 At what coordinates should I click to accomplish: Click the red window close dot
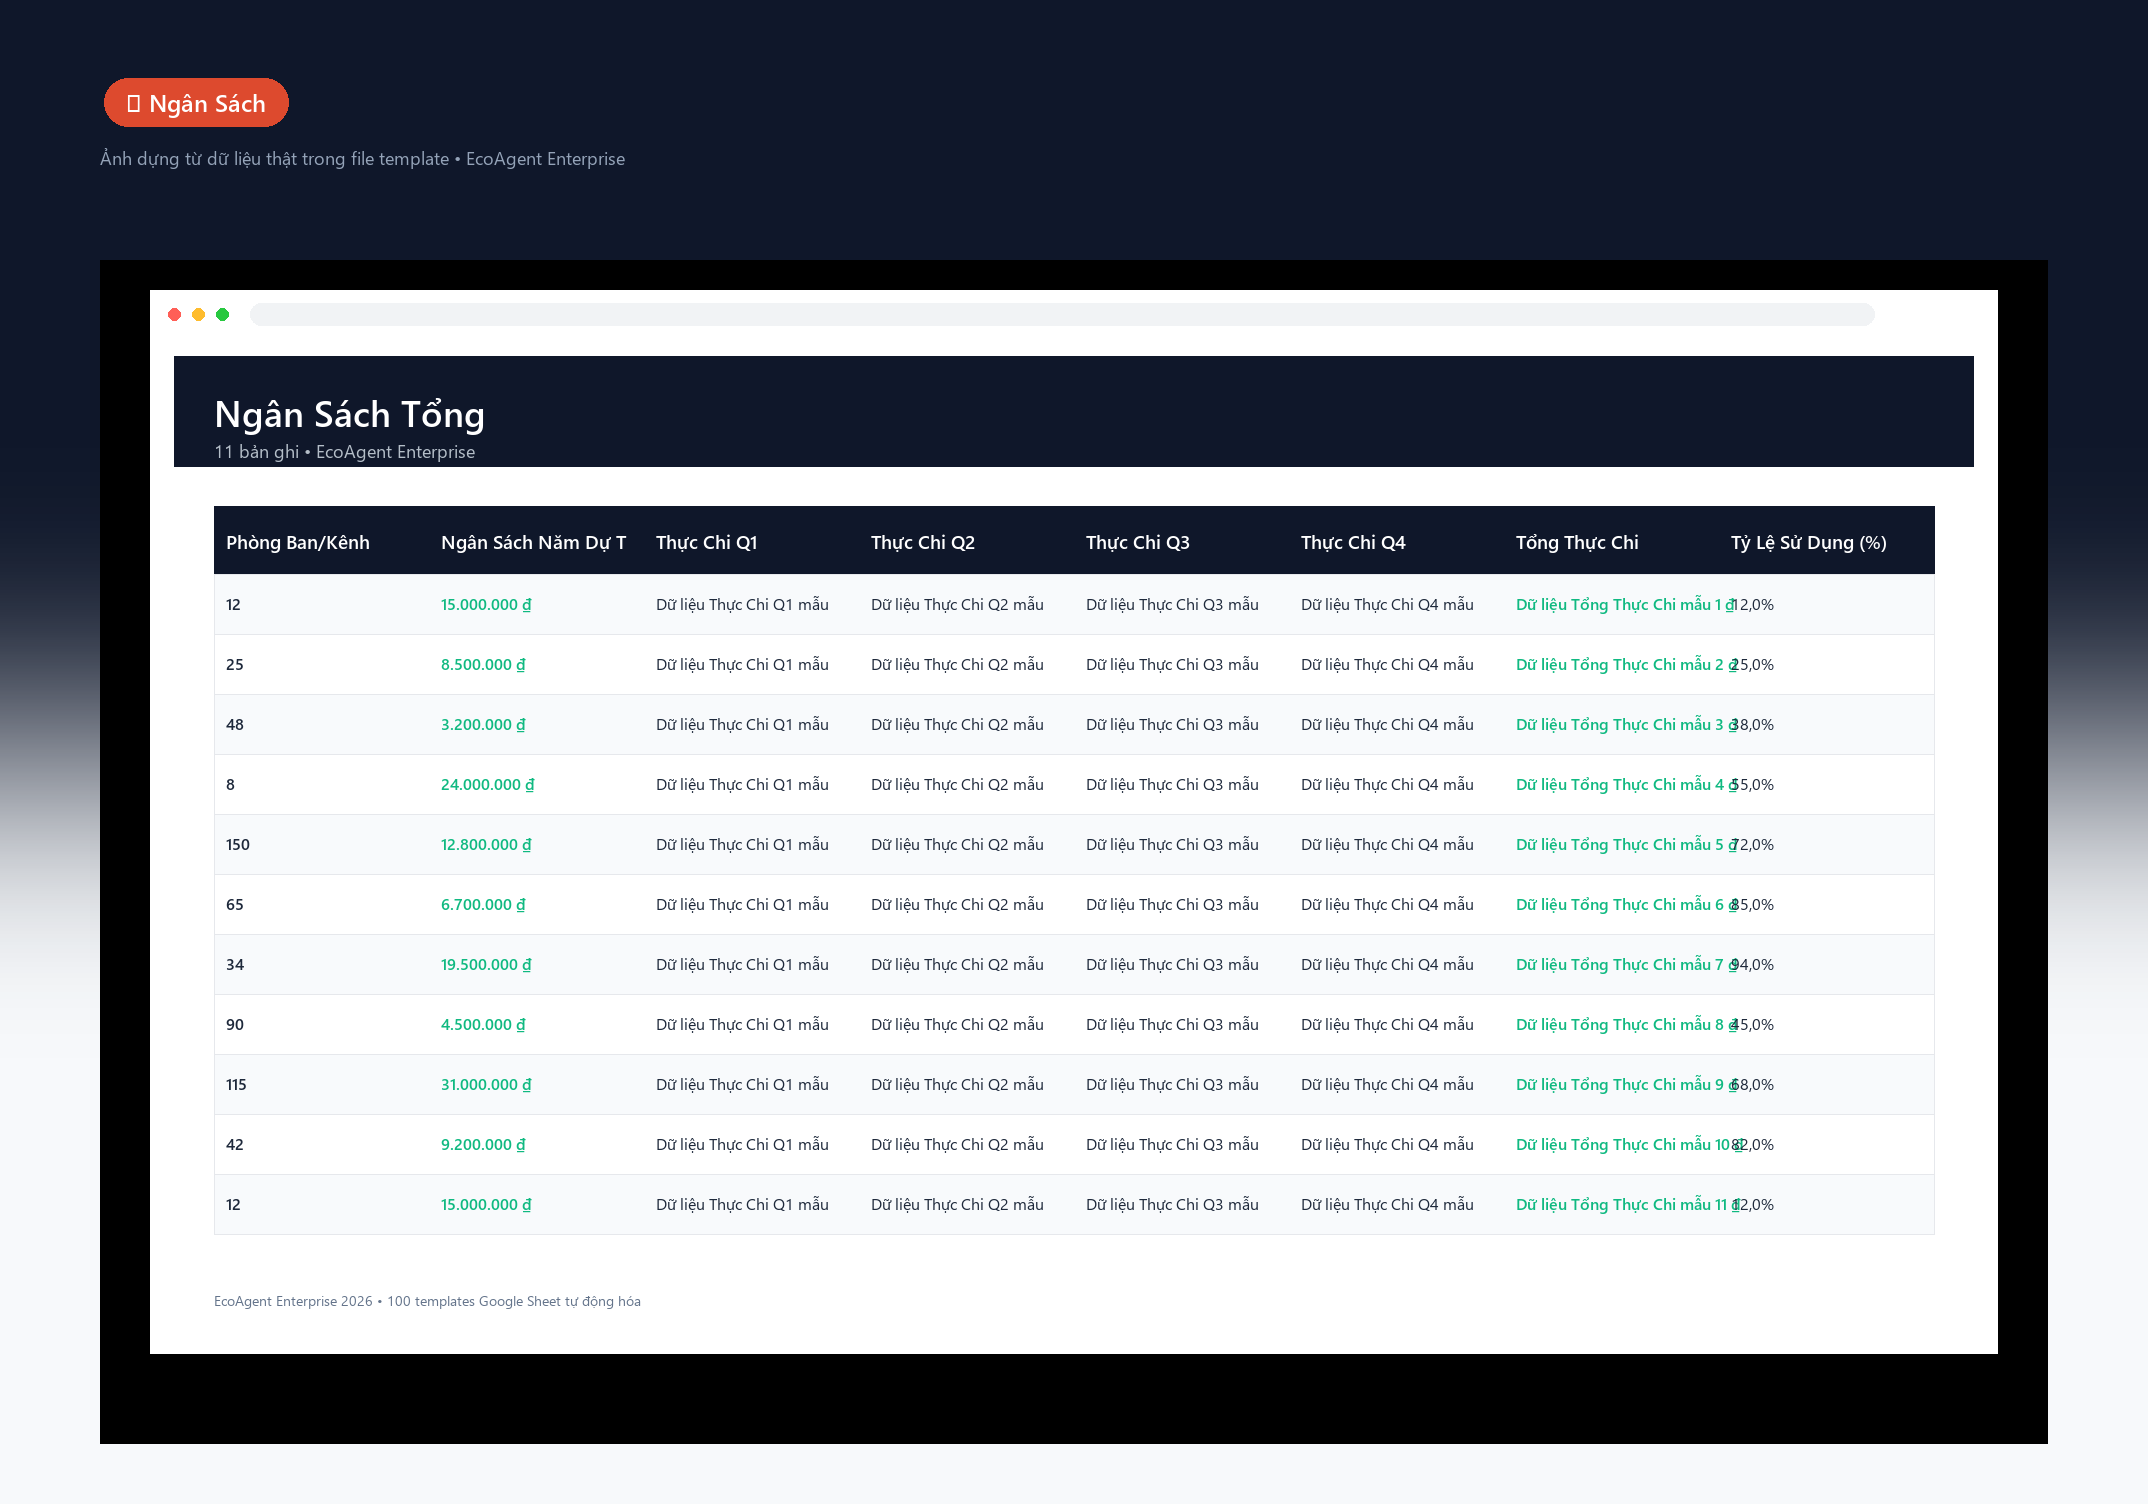175,315
